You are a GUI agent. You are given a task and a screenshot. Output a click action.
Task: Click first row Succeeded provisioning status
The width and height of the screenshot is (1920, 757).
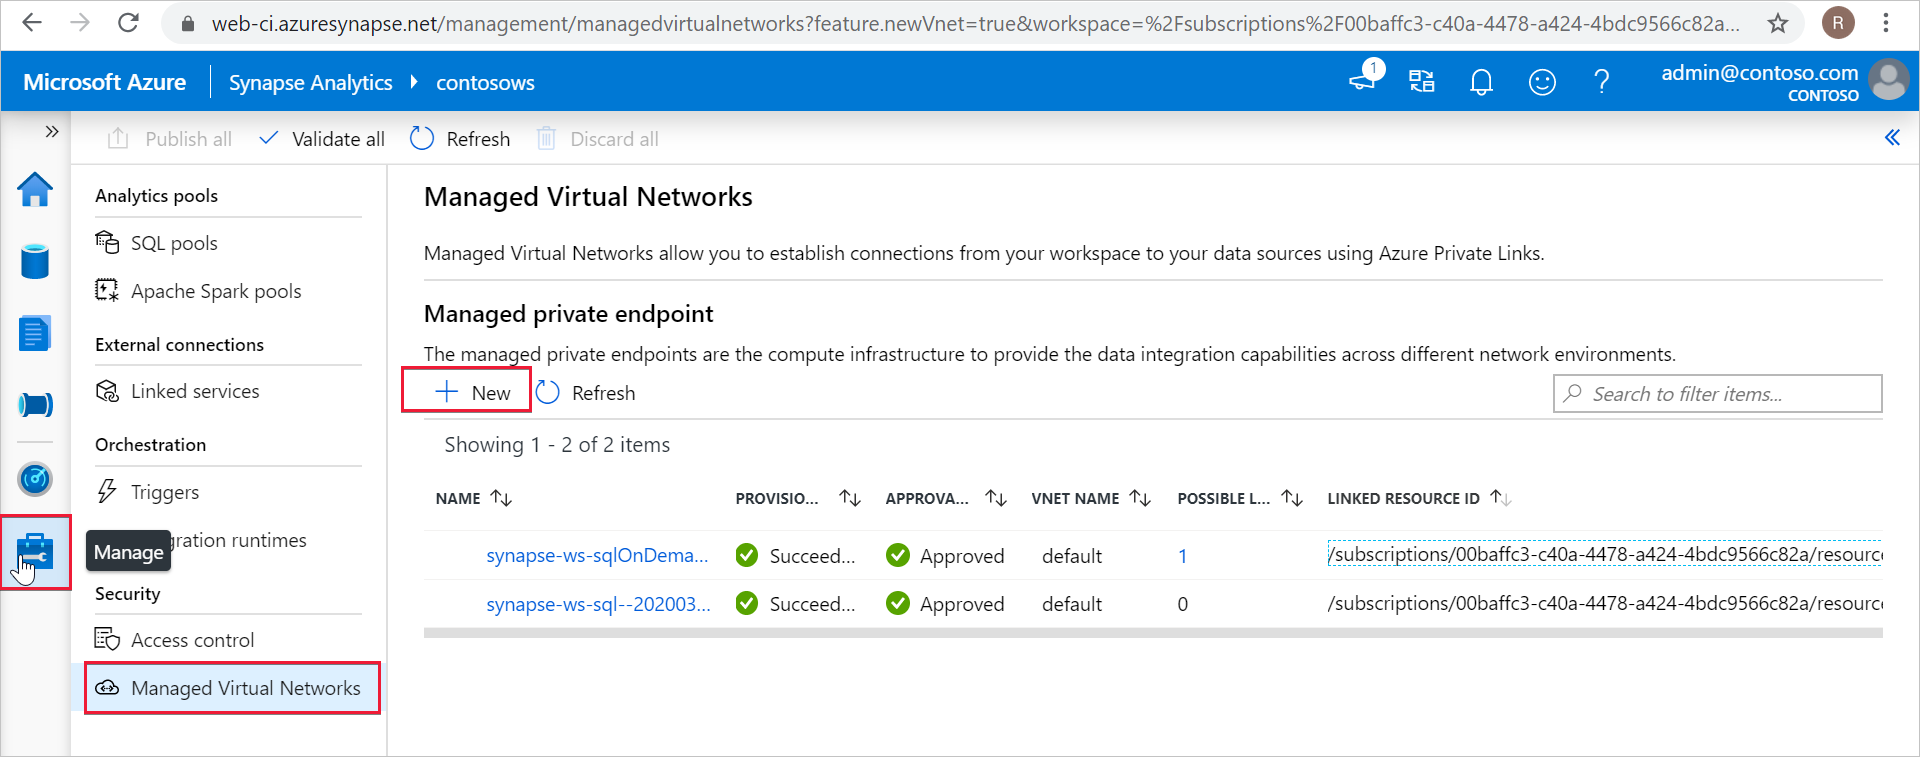click(796, 556)
